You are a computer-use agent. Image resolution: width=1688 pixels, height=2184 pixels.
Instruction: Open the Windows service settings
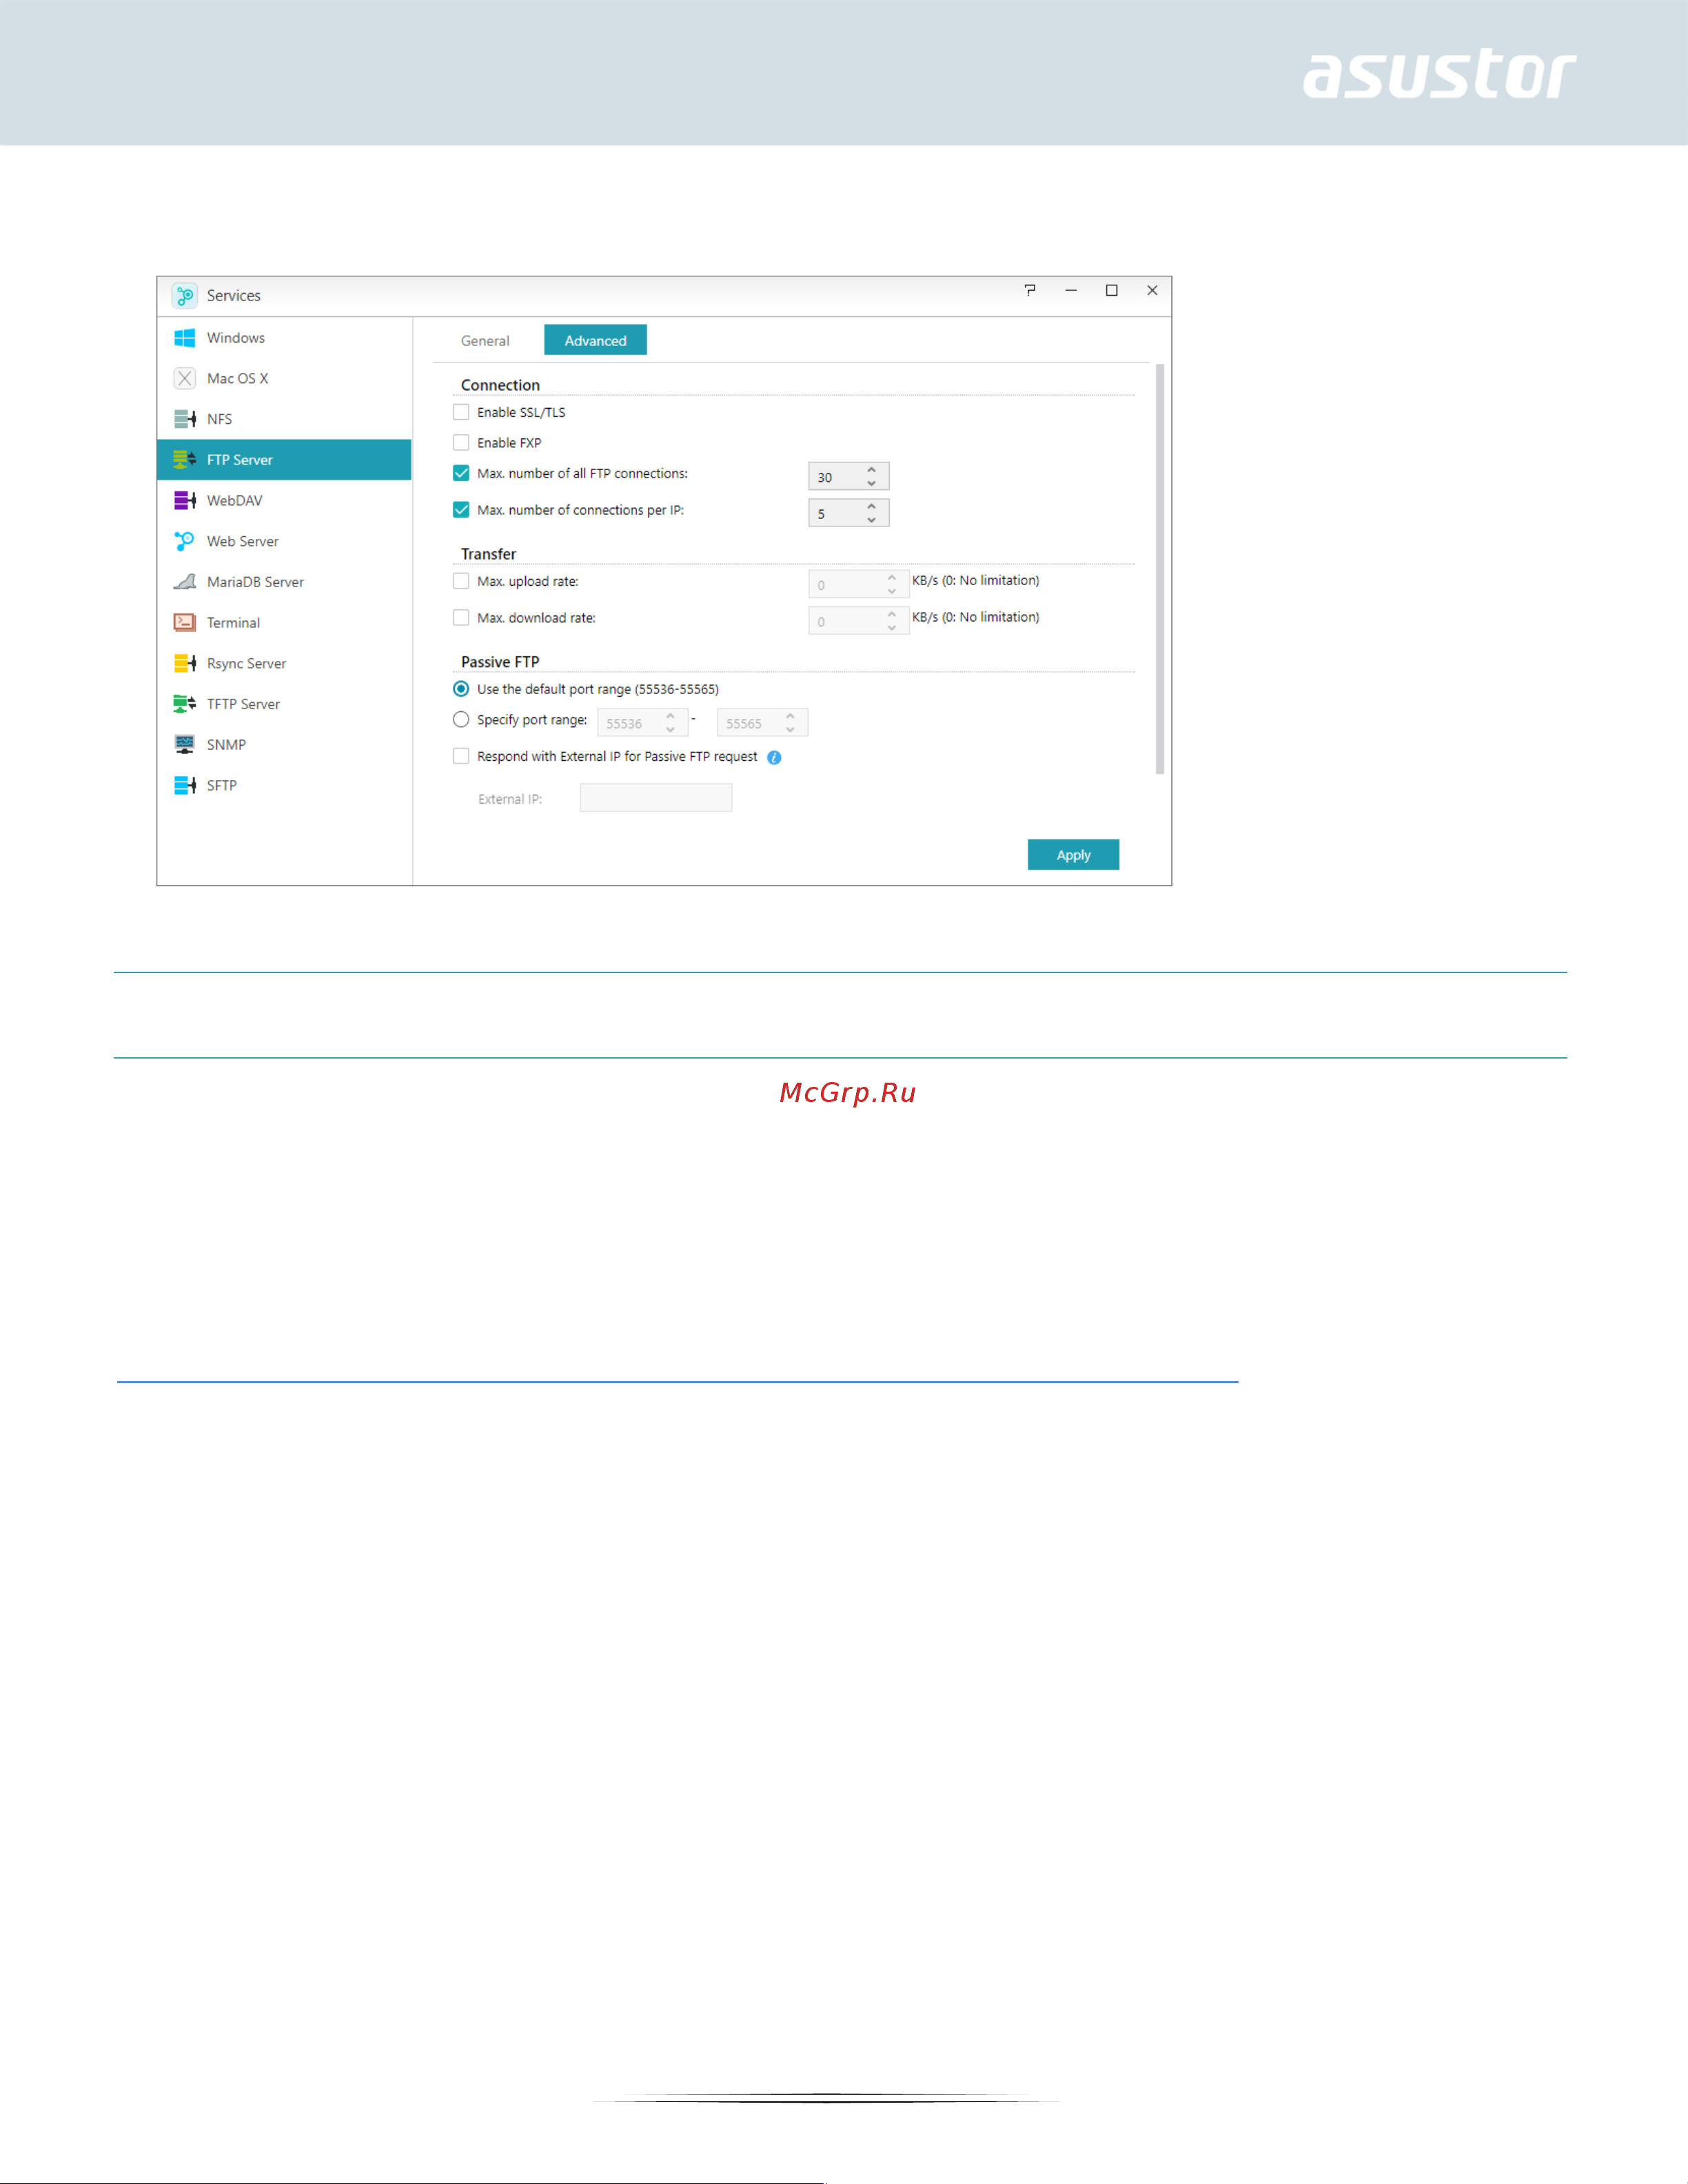(284, 338)
